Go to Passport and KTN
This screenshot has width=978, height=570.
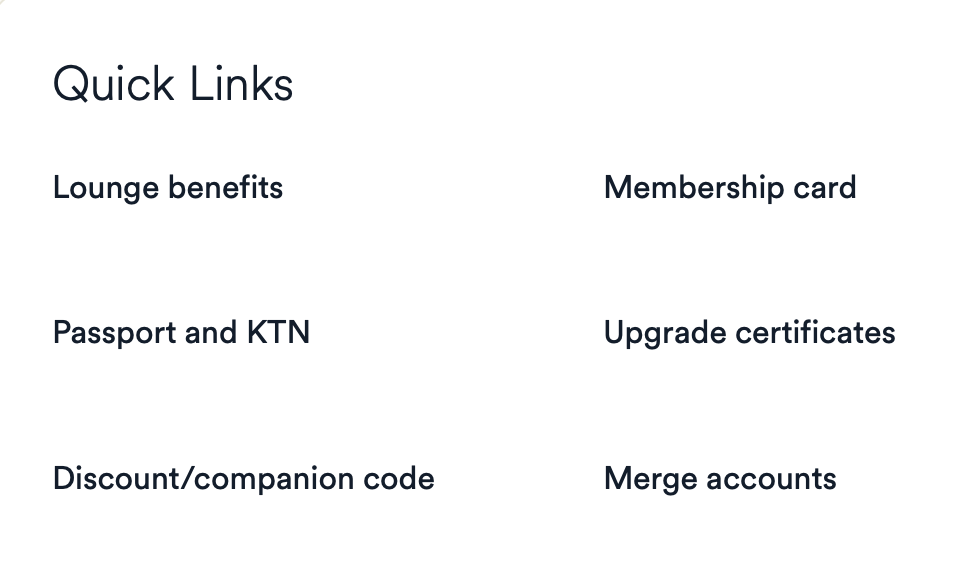click(x=181, y=333)
